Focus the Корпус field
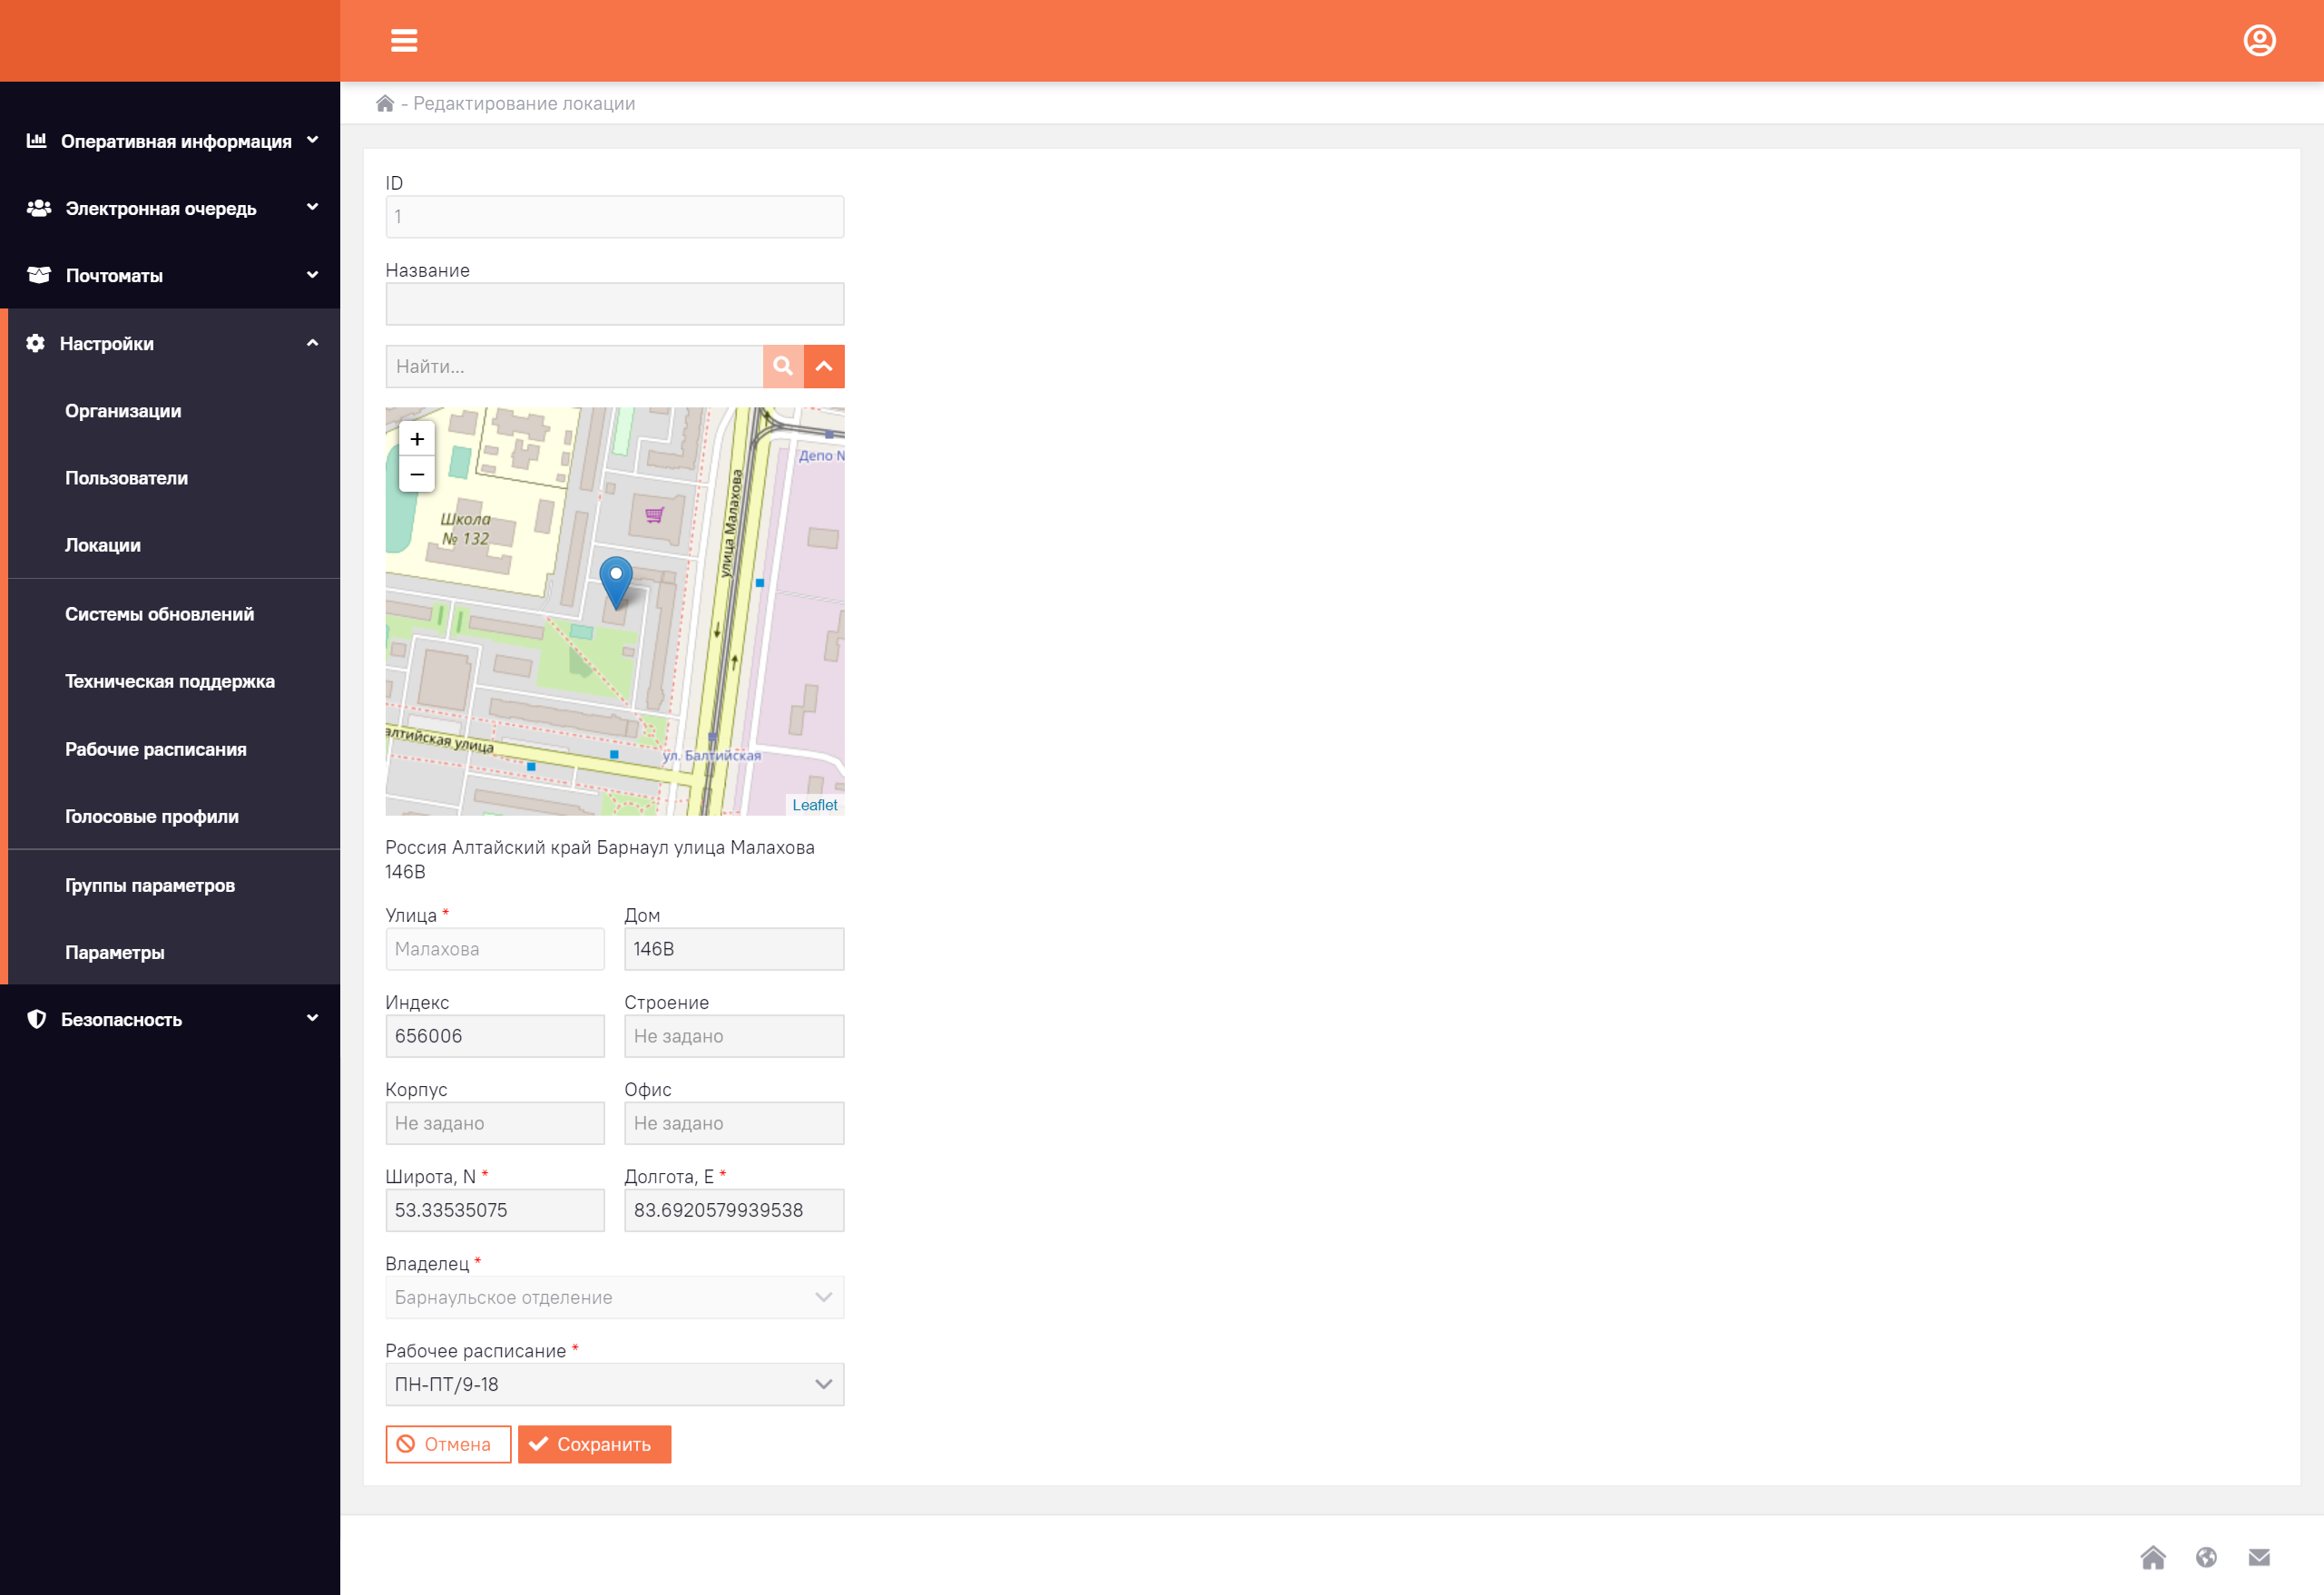 pyautogui.click(x=495, y=1123)
